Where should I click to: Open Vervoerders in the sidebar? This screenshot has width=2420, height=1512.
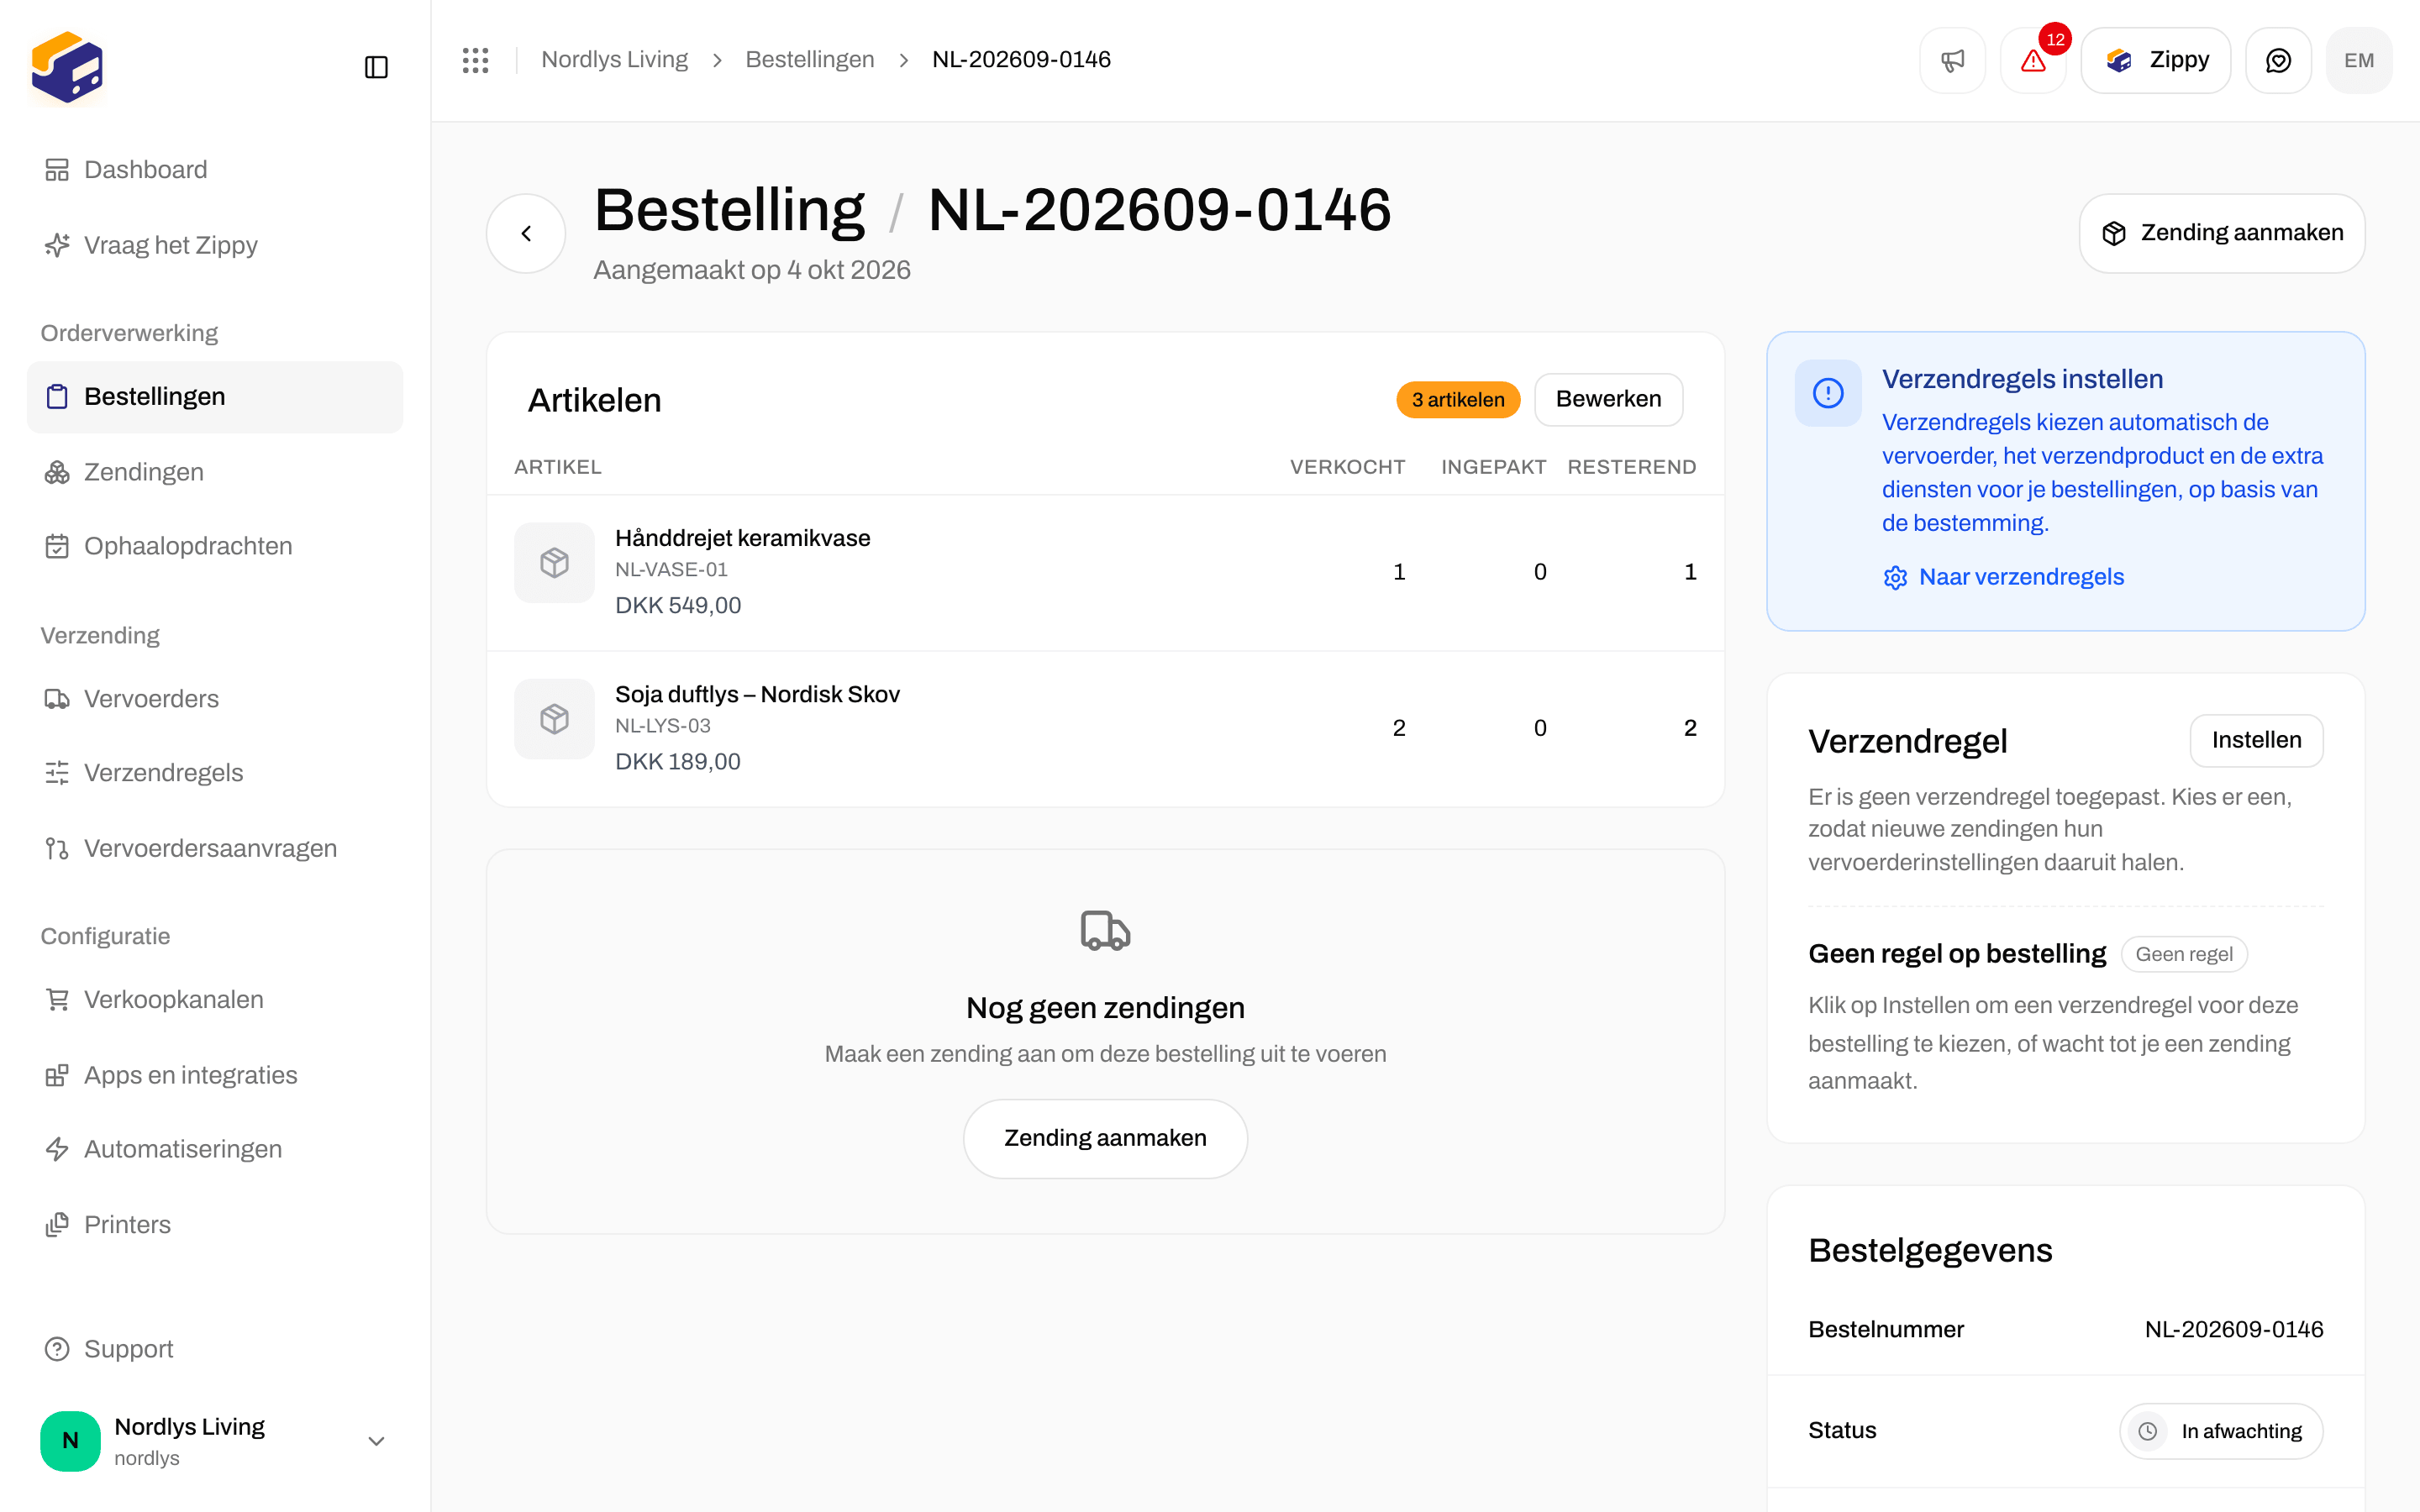[215, 699]
